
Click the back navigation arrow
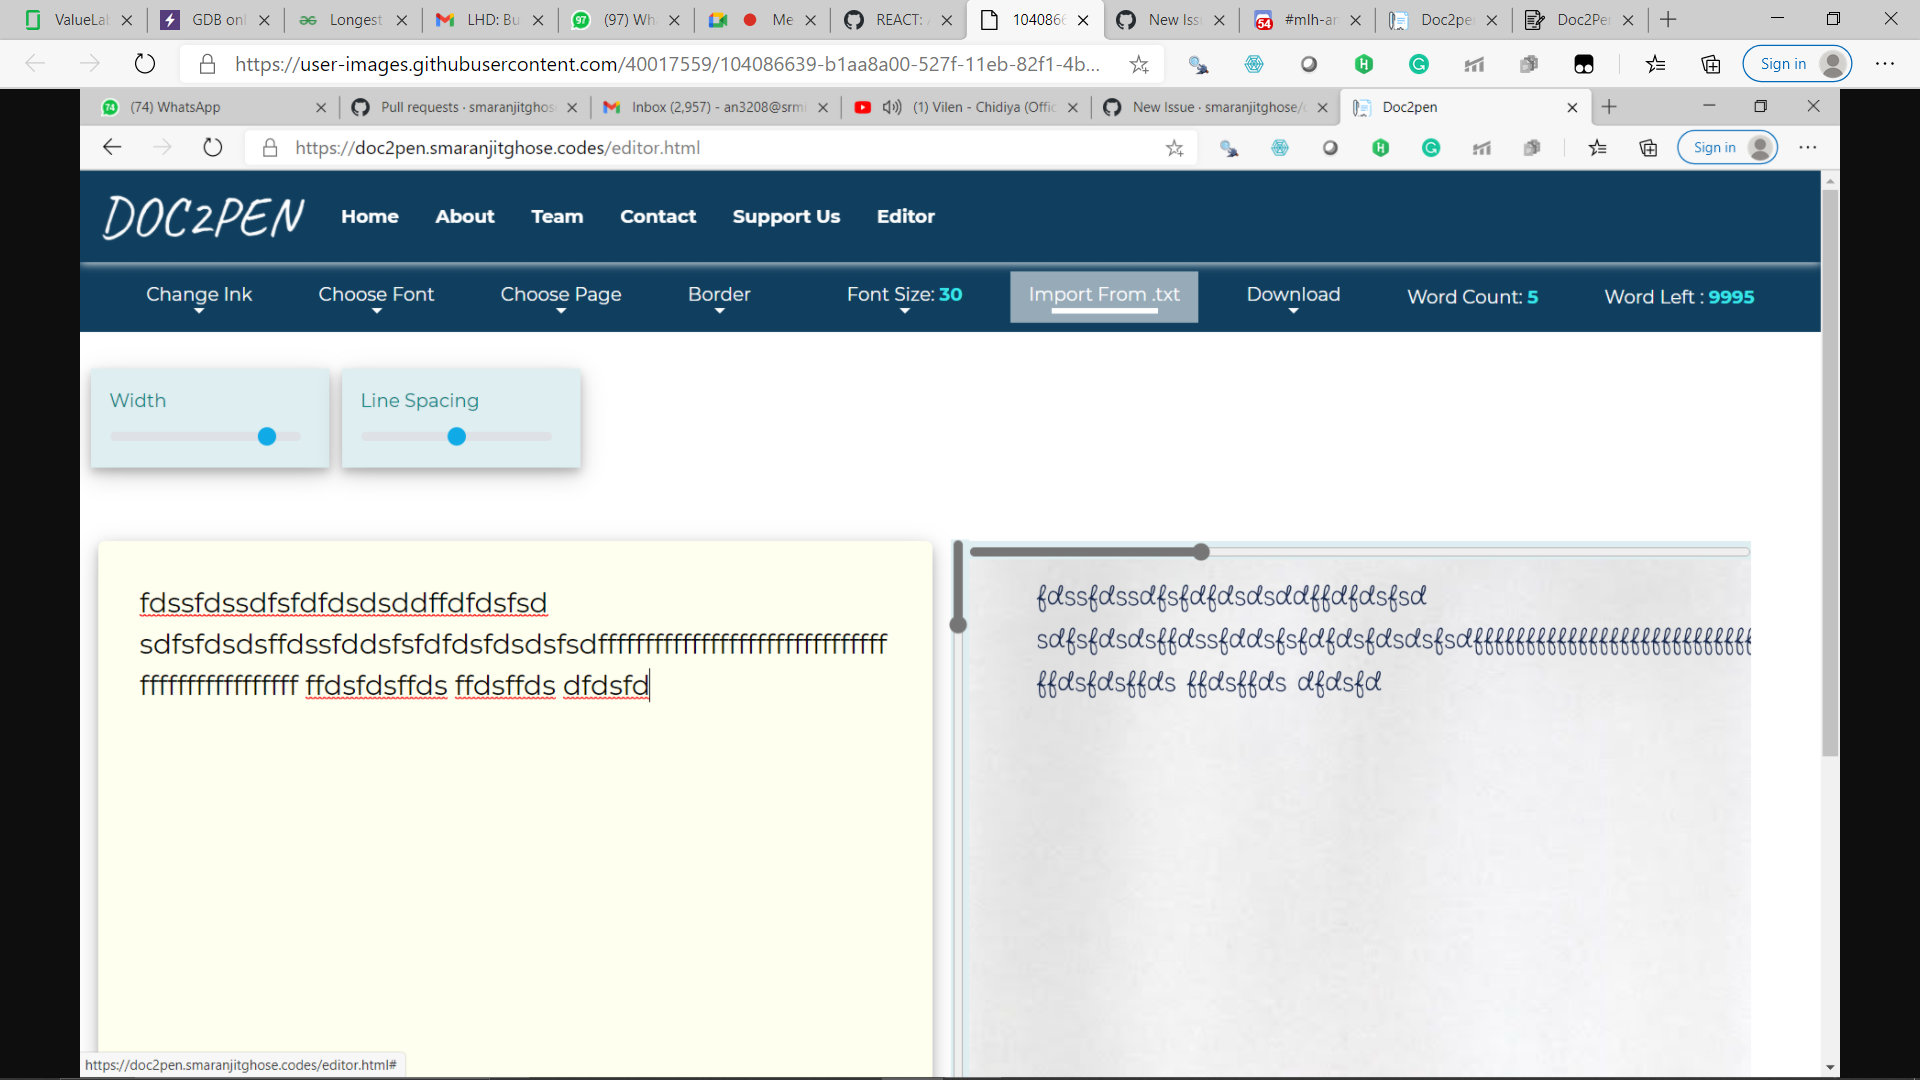tap(112, 147)
